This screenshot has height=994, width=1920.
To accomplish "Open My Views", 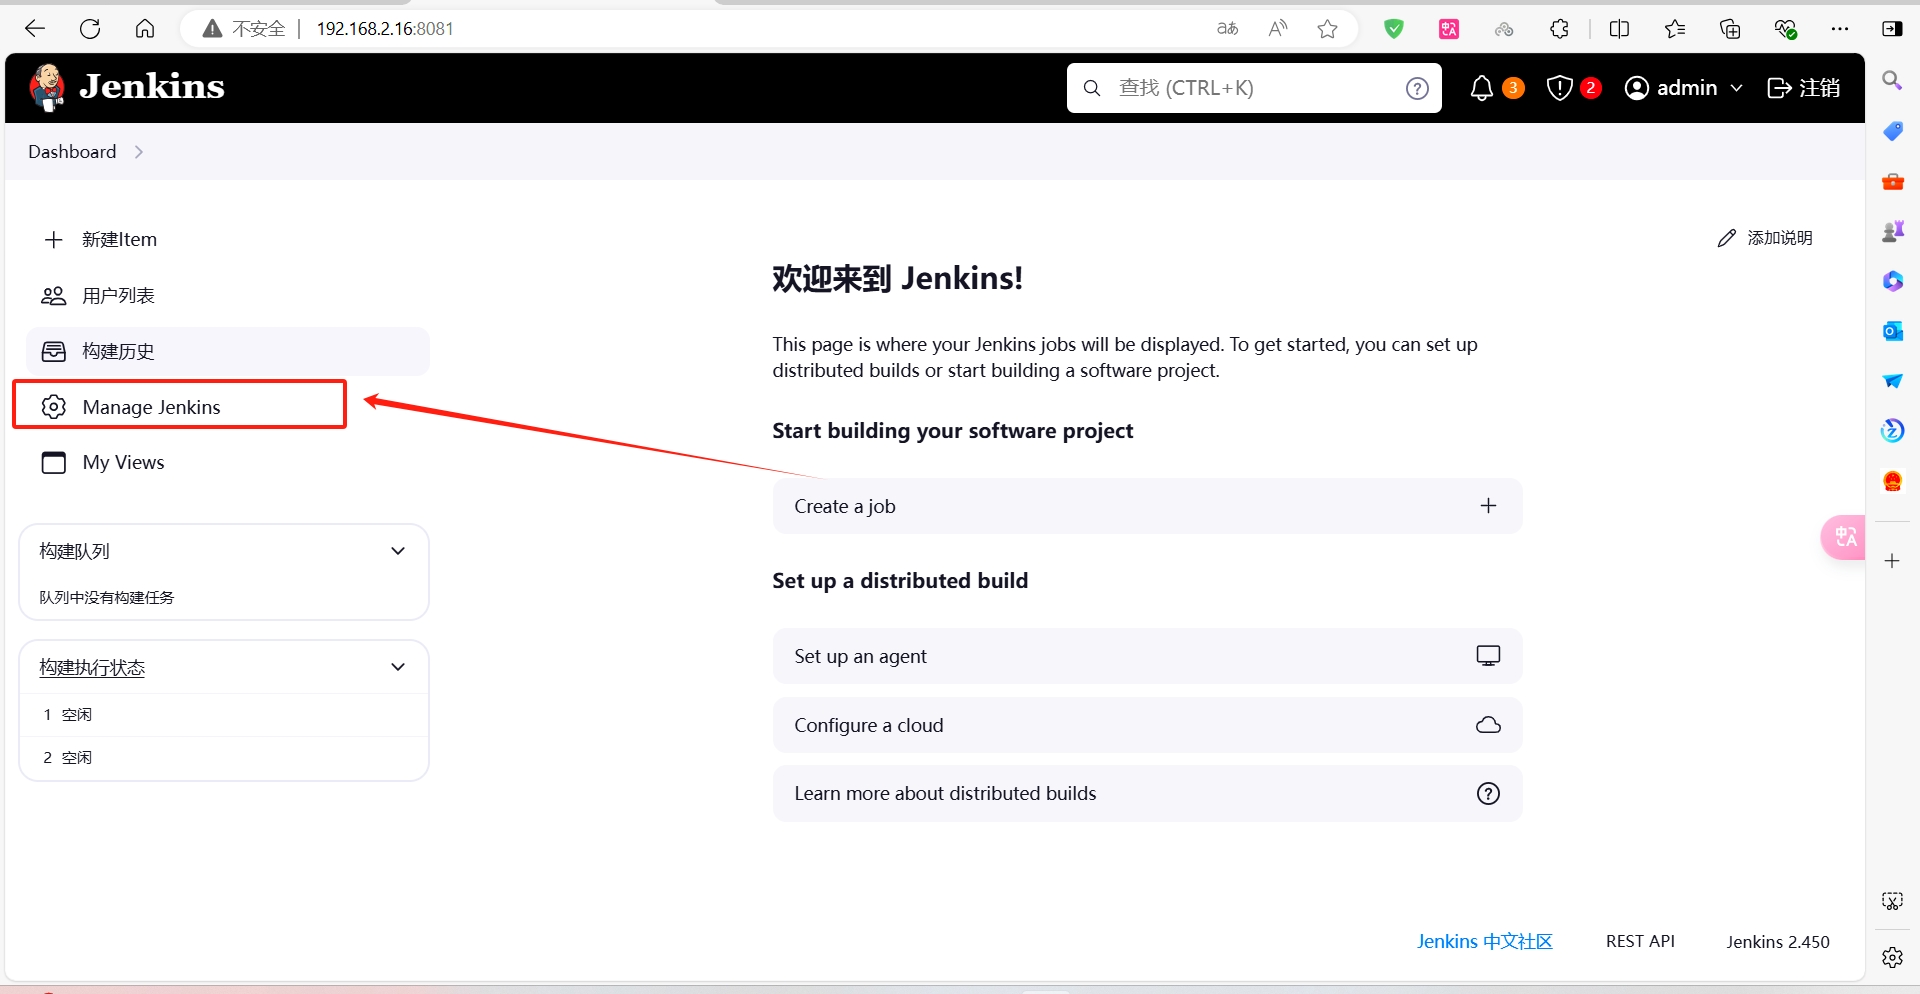I will click(228, 463).
